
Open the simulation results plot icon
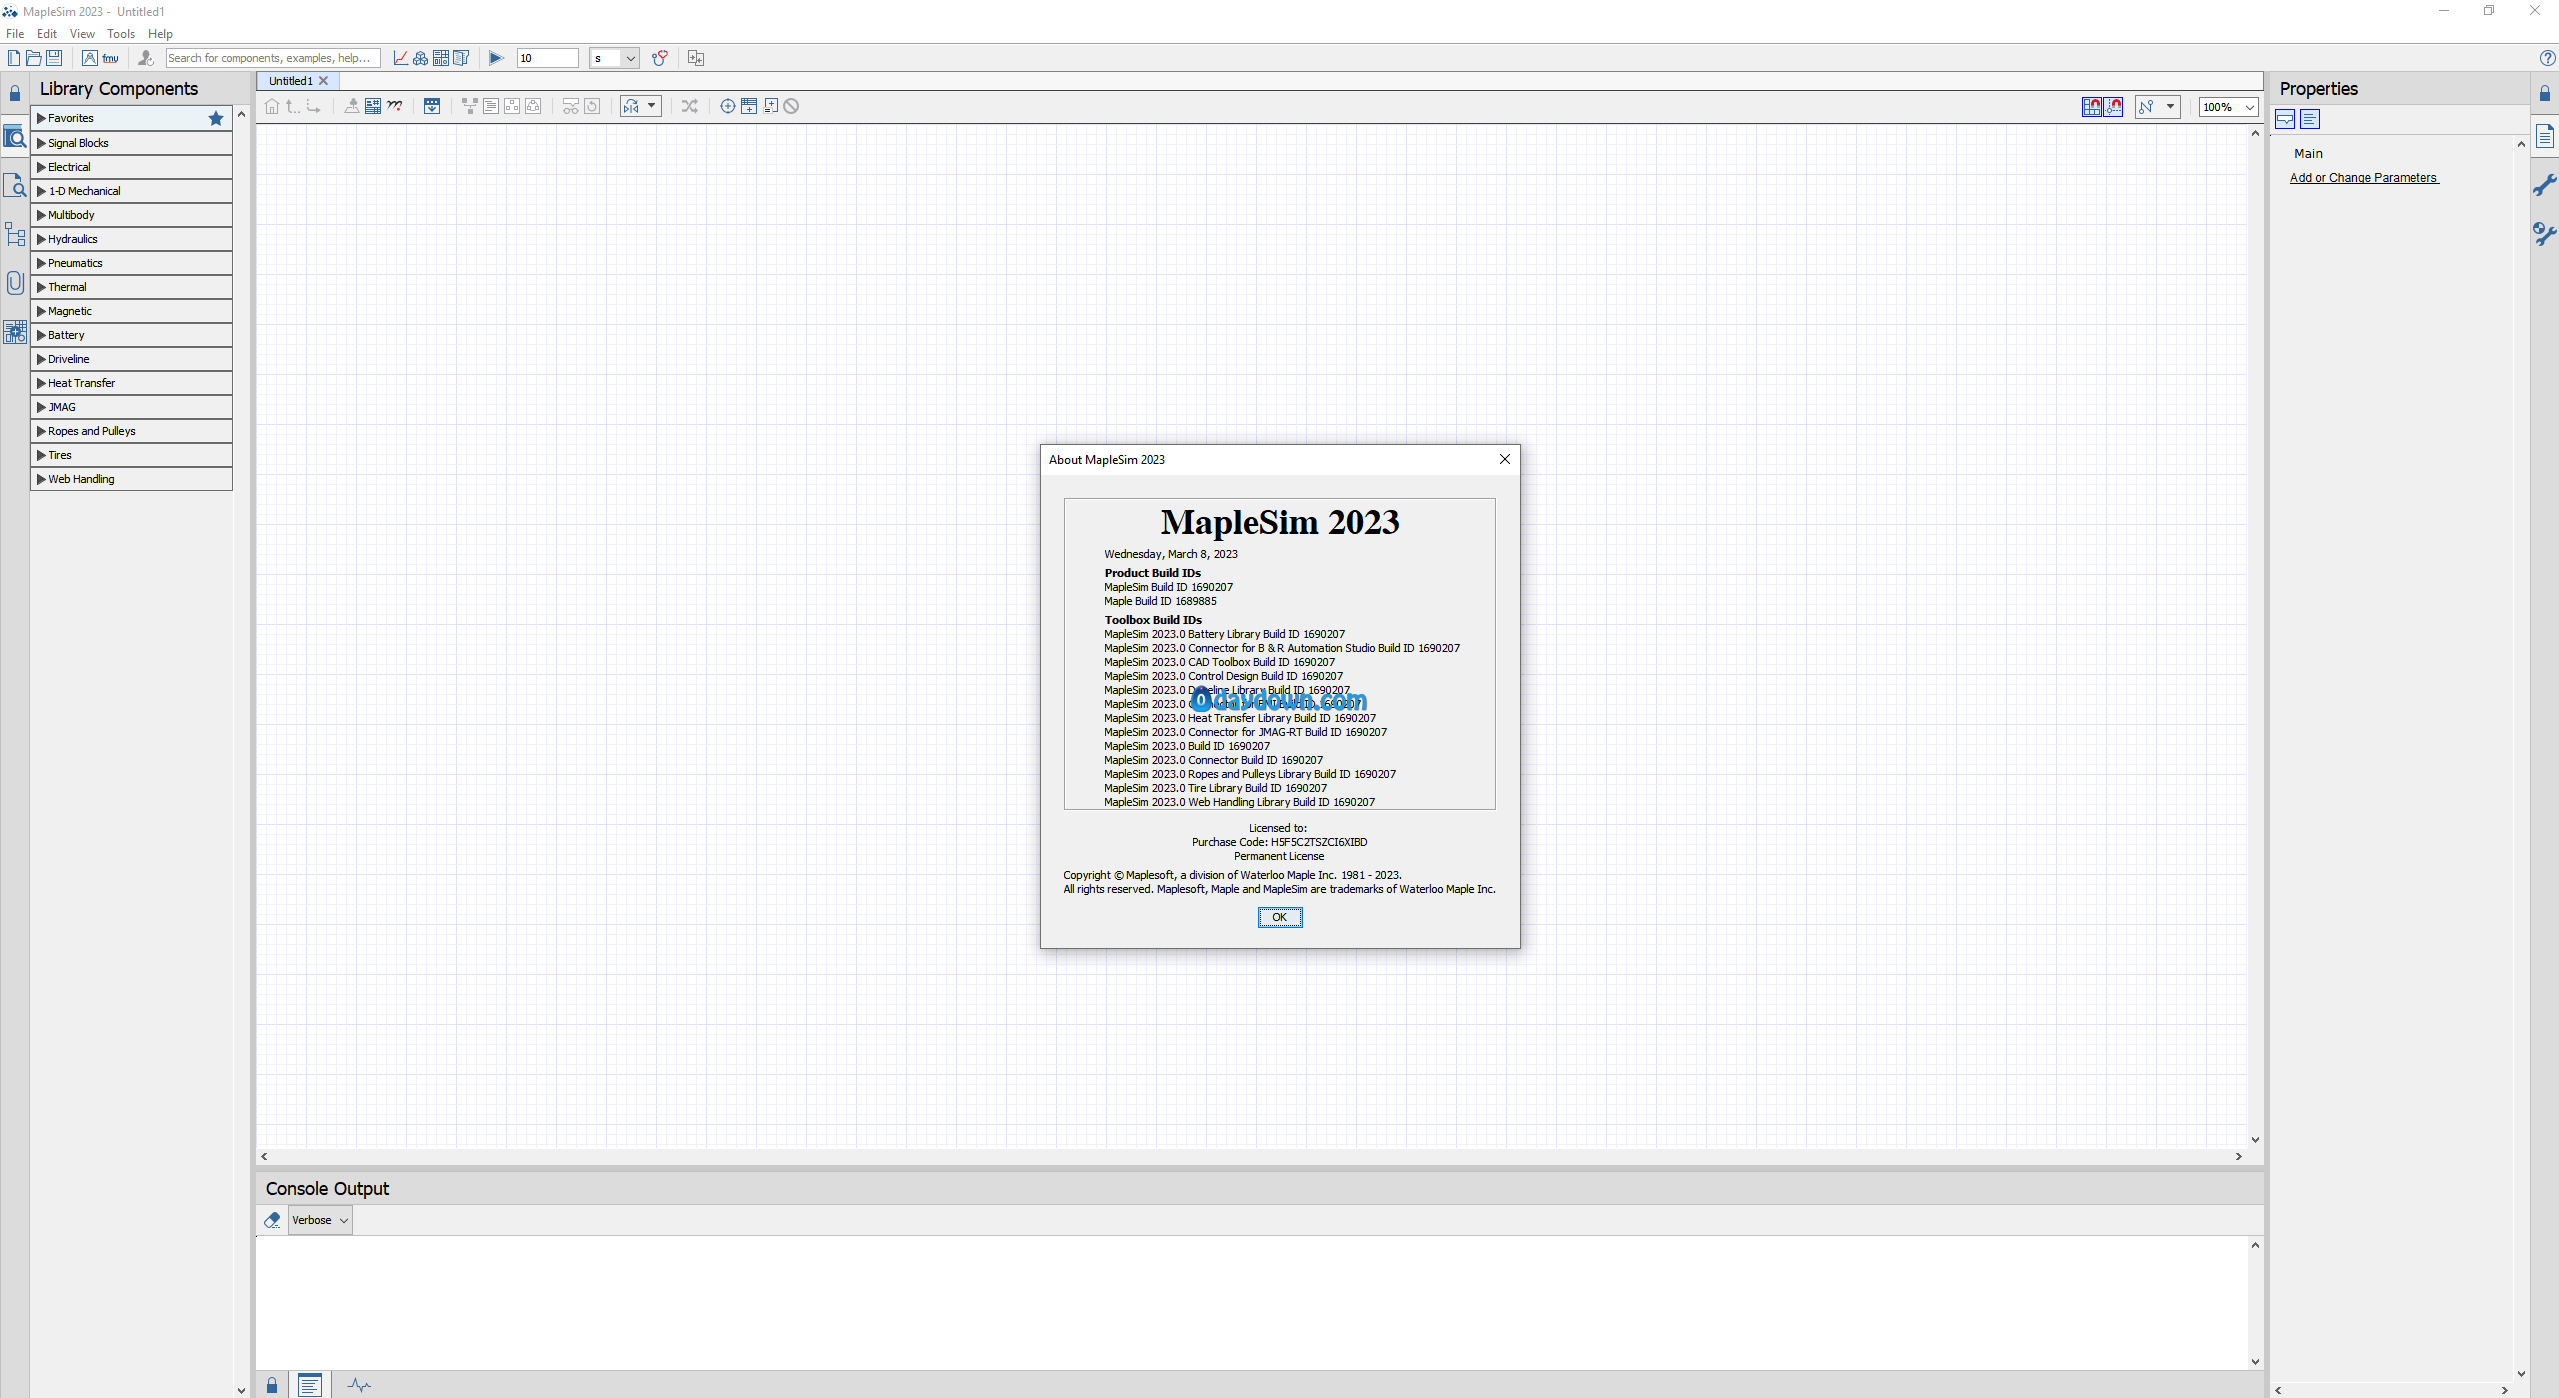point(400,58)
